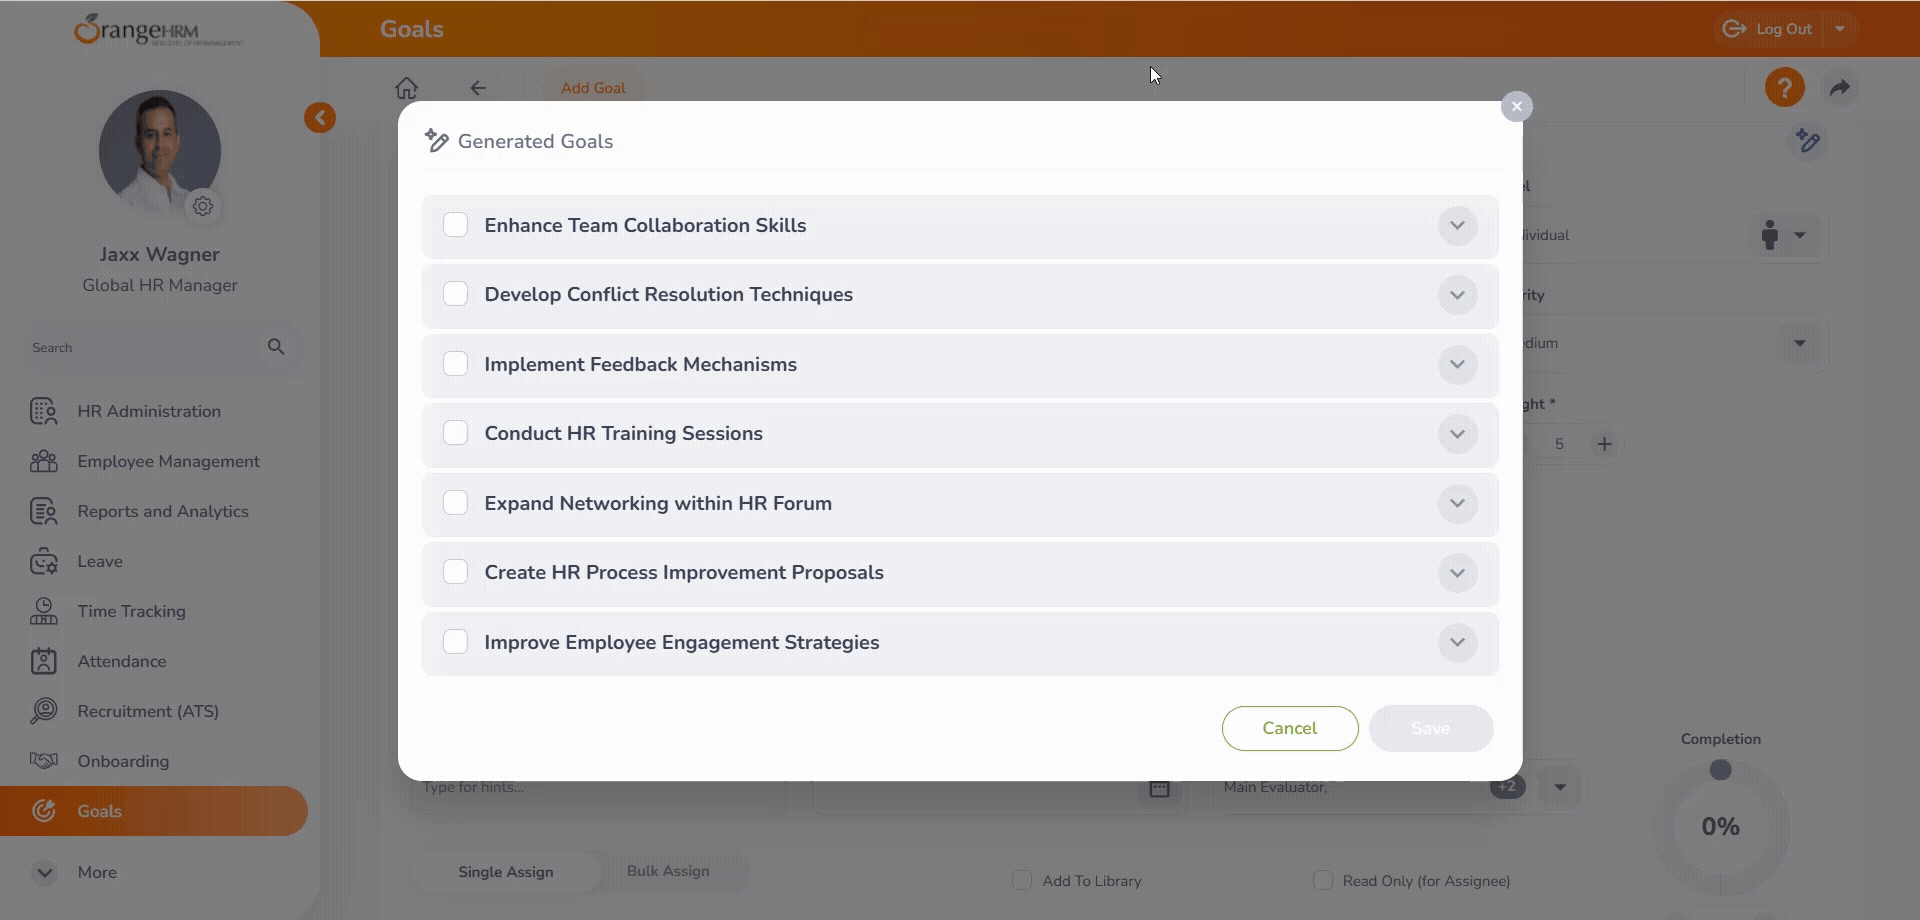This screenshot has width=1920, height=920.
Task: Close the Generated Goals dialog with the X
Action: [1516, 106]
